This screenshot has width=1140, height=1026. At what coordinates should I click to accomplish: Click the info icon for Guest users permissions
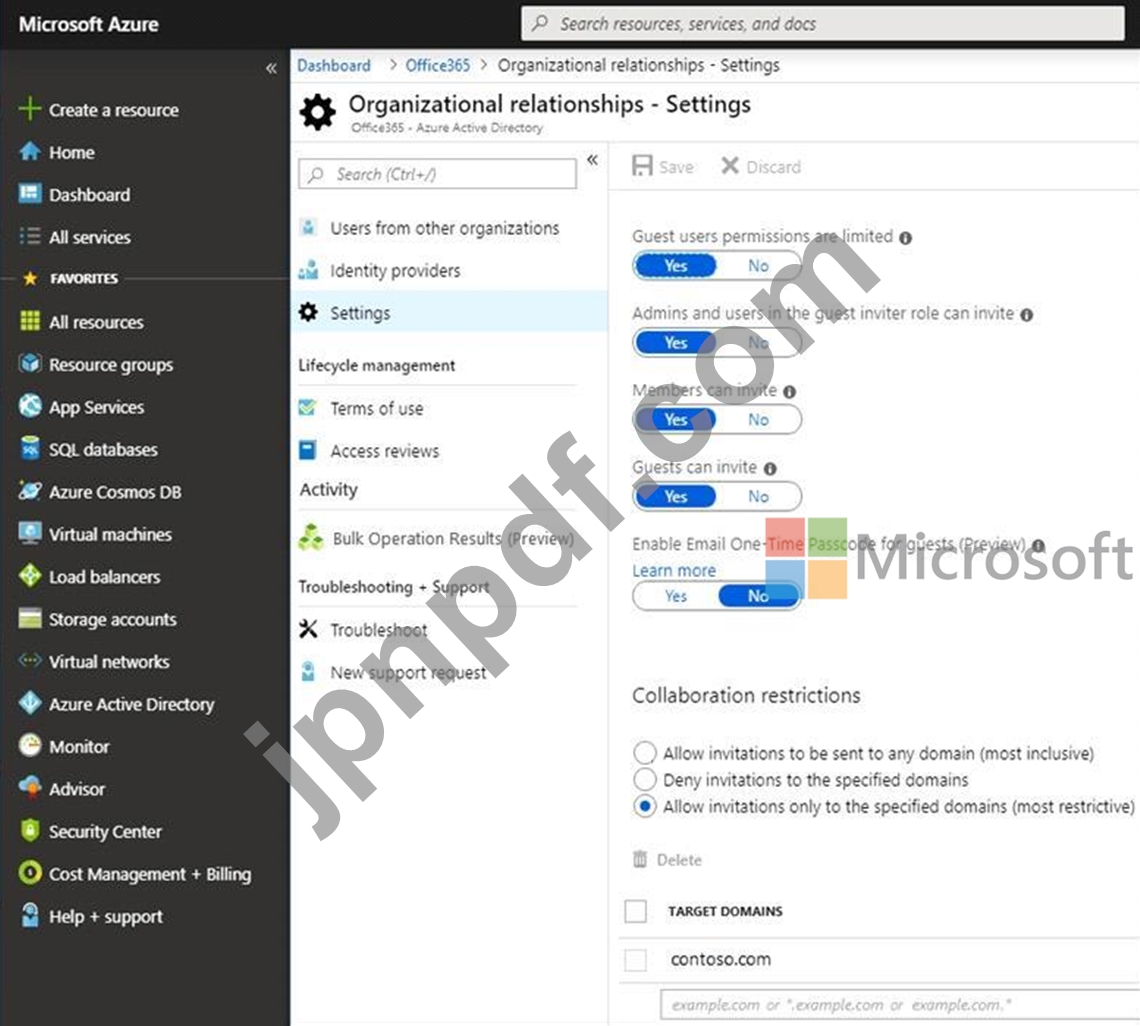pos(905,238)
